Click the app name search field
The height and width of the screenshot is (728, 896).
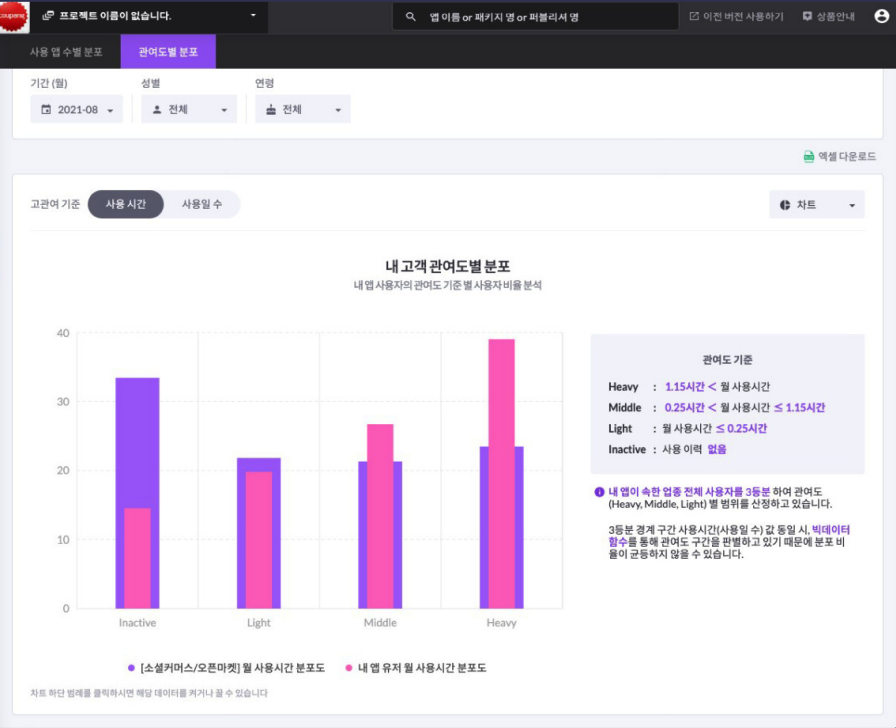[535, 17]
